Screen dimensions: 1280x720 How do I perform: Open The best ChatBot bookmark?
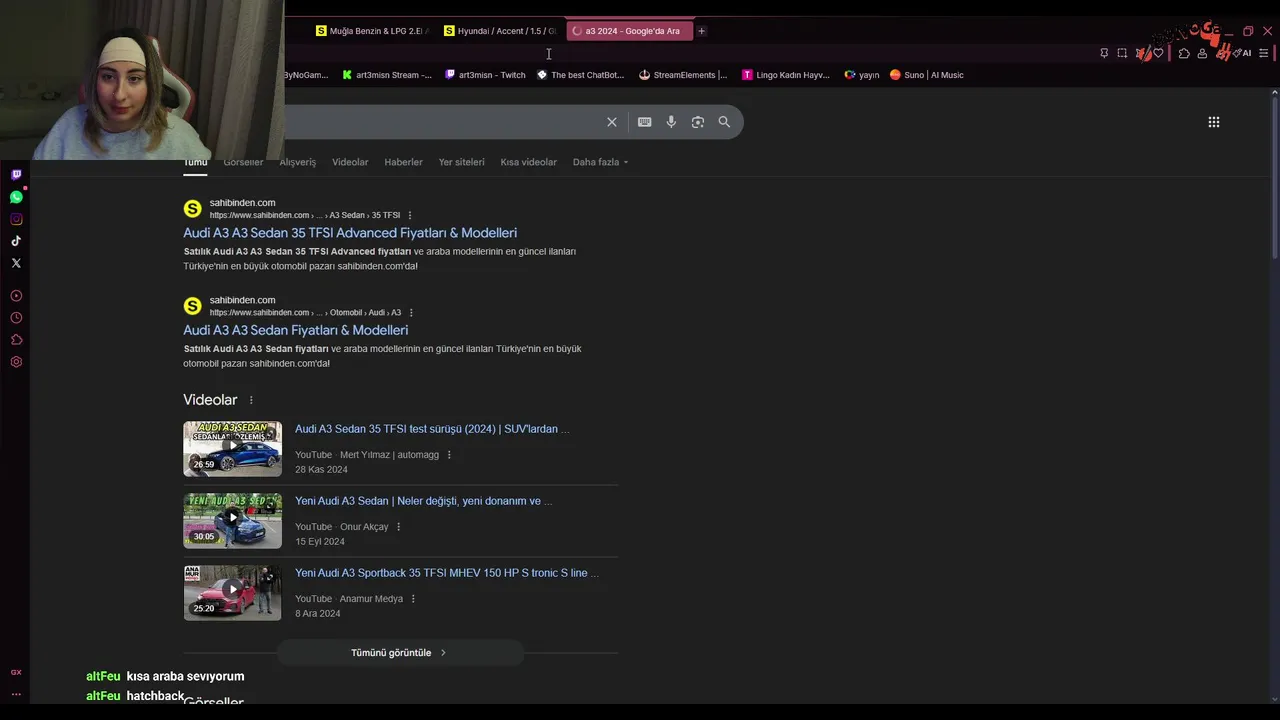[580, 75]
